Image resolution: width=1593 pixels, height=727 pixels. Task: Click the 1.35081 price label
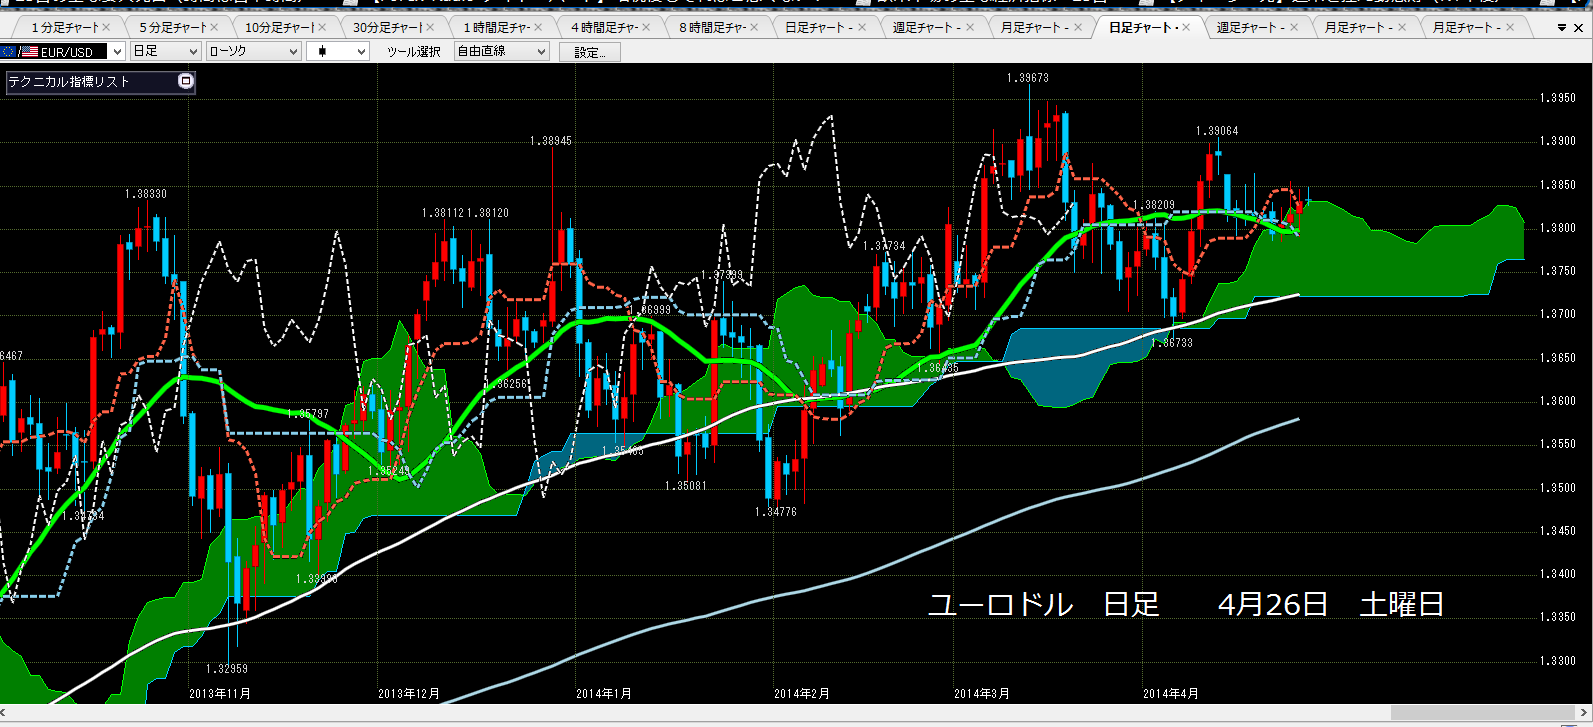686,486
